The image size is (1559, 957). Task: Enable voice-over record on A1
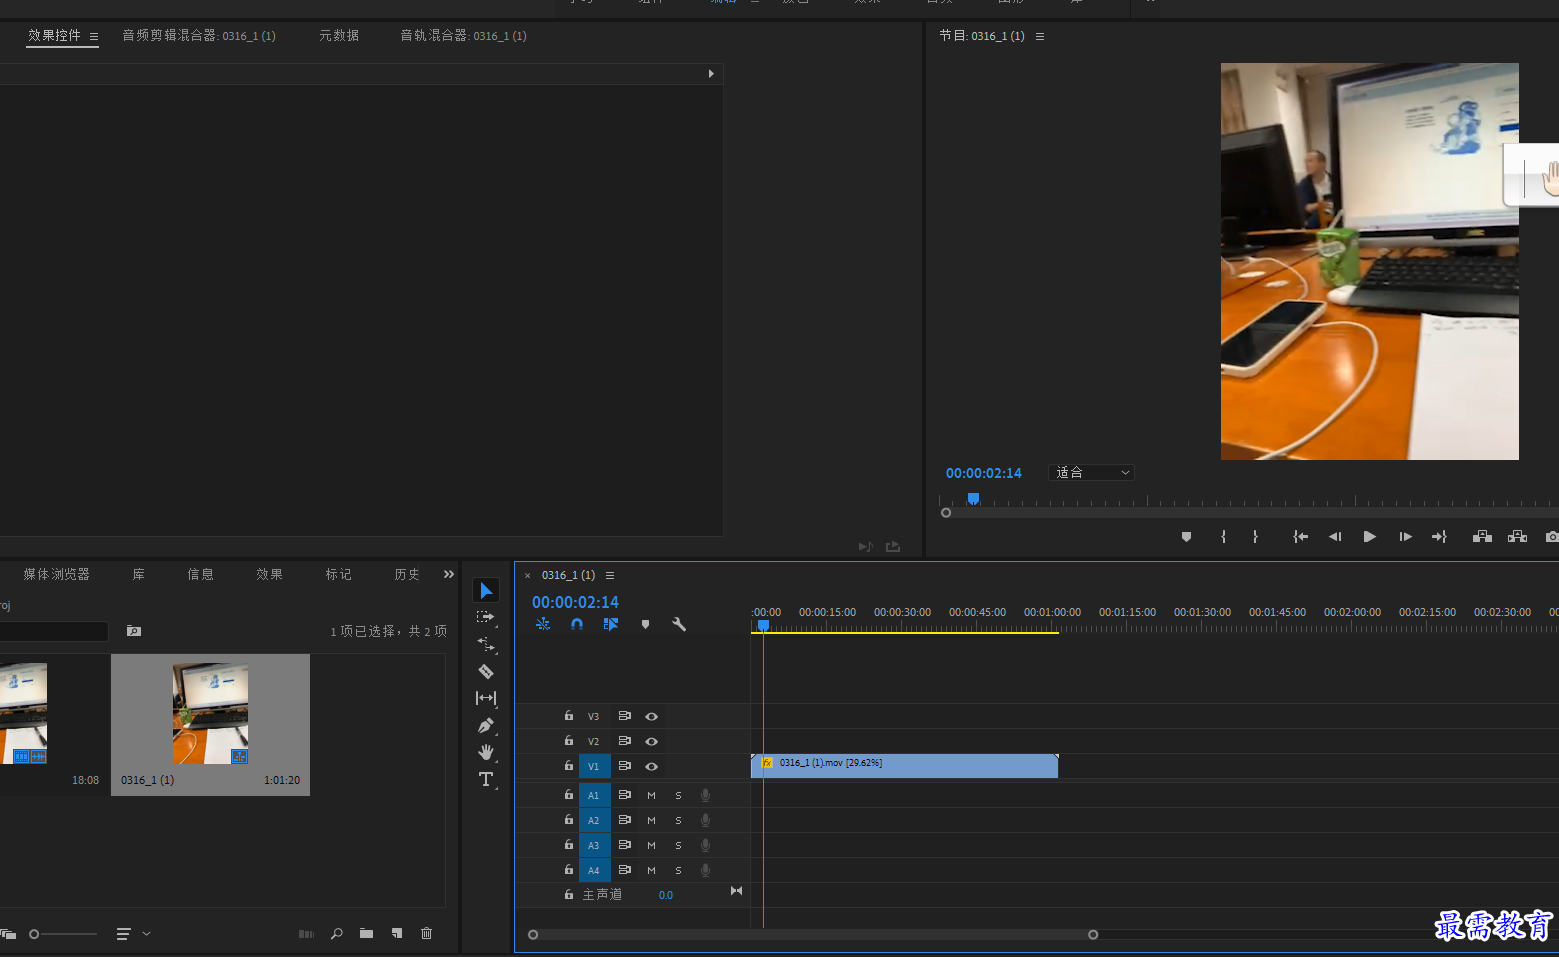pyautogui.click(x=705, y=795)
